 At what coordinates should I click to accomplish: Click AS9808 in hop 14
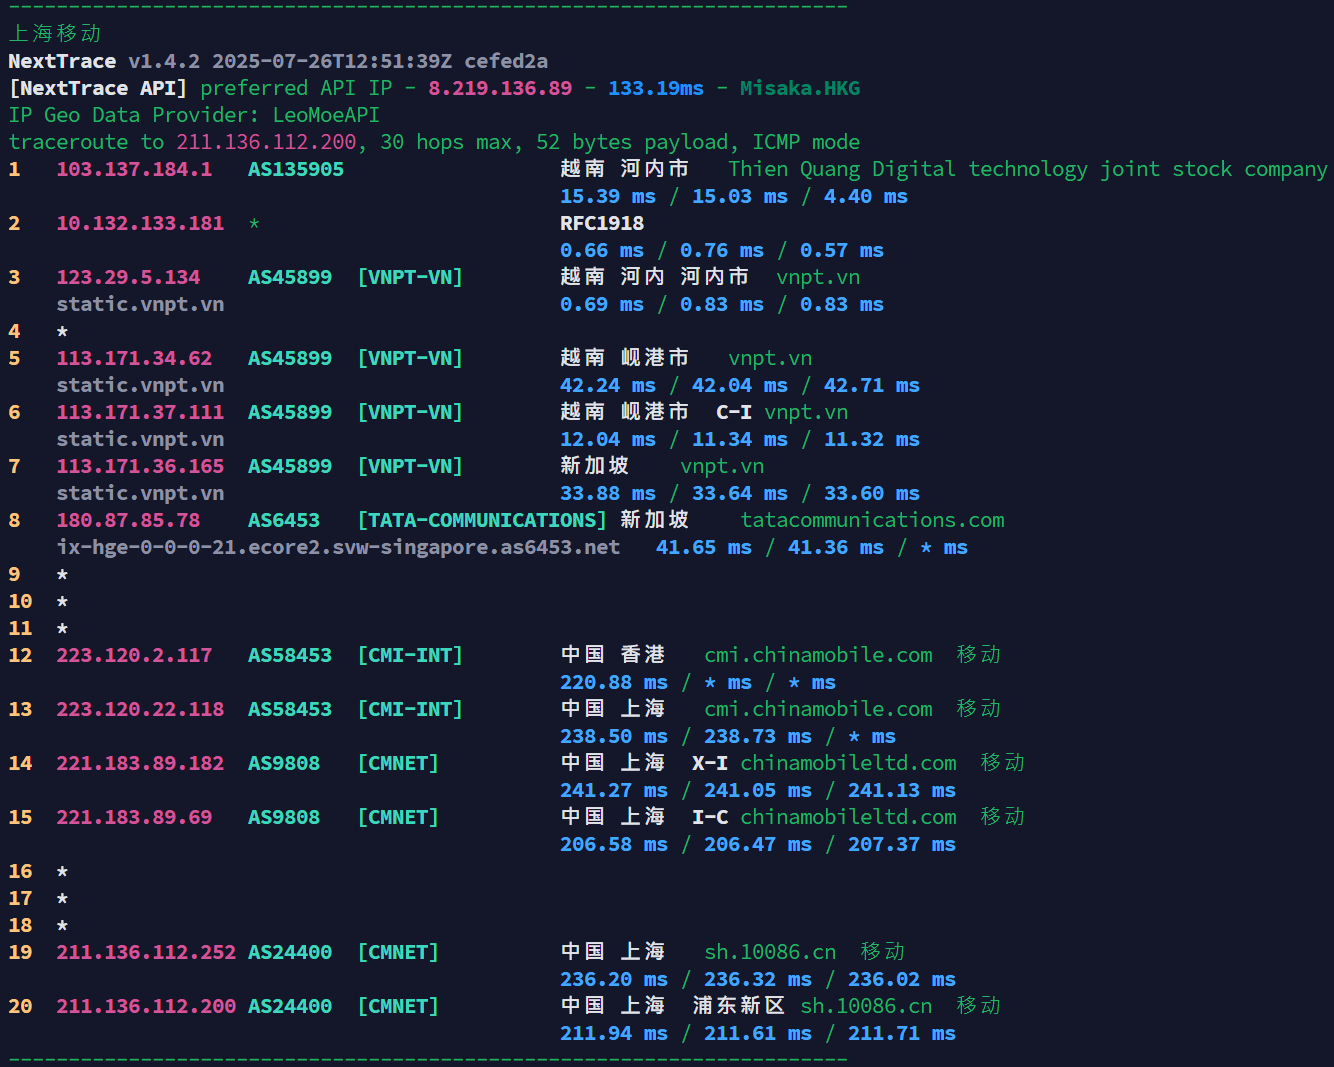(284, 763)
